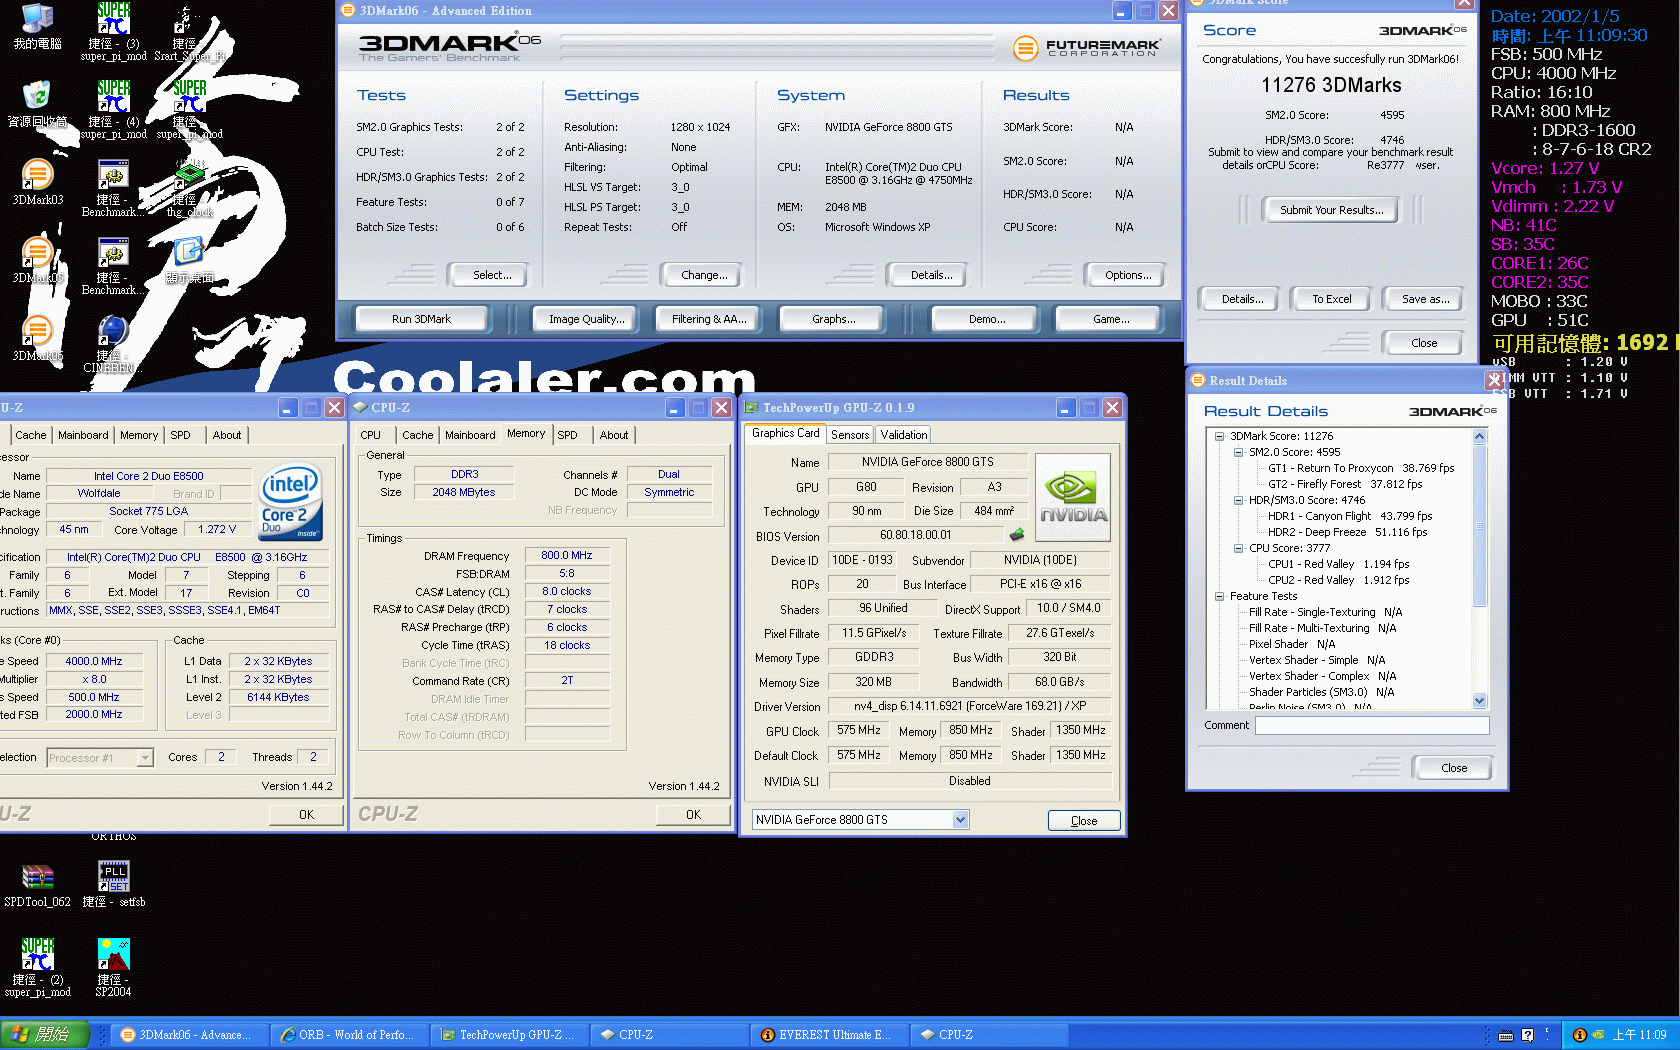Click the Windows Start button
The width and height of the screenshot is (1680, 1050).
(x=45, y=1035)
